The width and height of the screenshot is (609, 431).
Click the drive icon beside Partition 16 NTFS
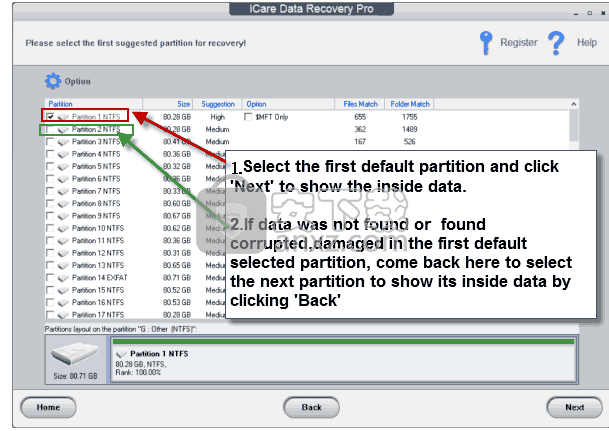pyautogui.click(x=63, y=303)
